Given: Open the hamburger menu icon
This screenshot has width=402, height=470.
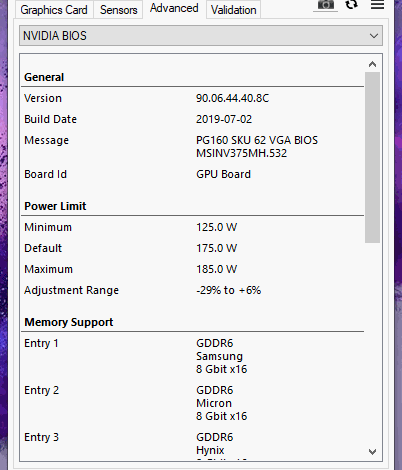Looking at the screenshot, I should pos(377,4).
